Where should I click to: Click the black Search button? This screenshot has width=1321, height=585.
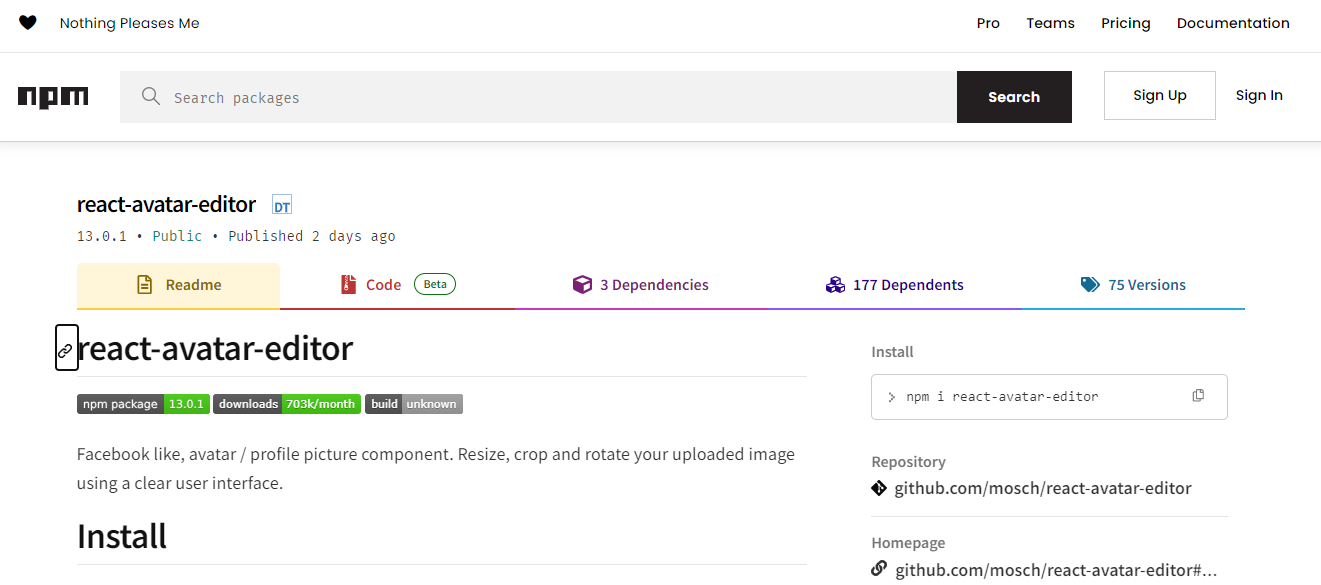[x=1014, y=97]
